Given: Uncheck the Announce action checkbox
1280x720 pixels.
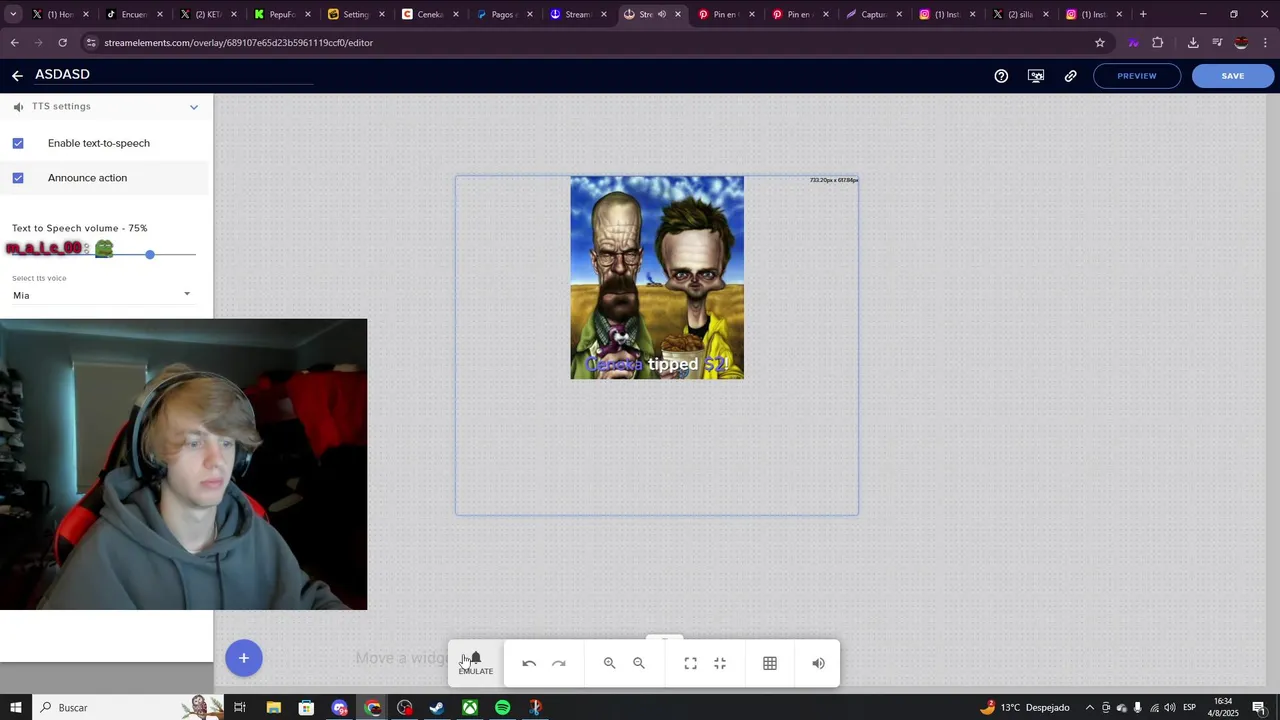Looking at the screenshot, I should (18, 178).
